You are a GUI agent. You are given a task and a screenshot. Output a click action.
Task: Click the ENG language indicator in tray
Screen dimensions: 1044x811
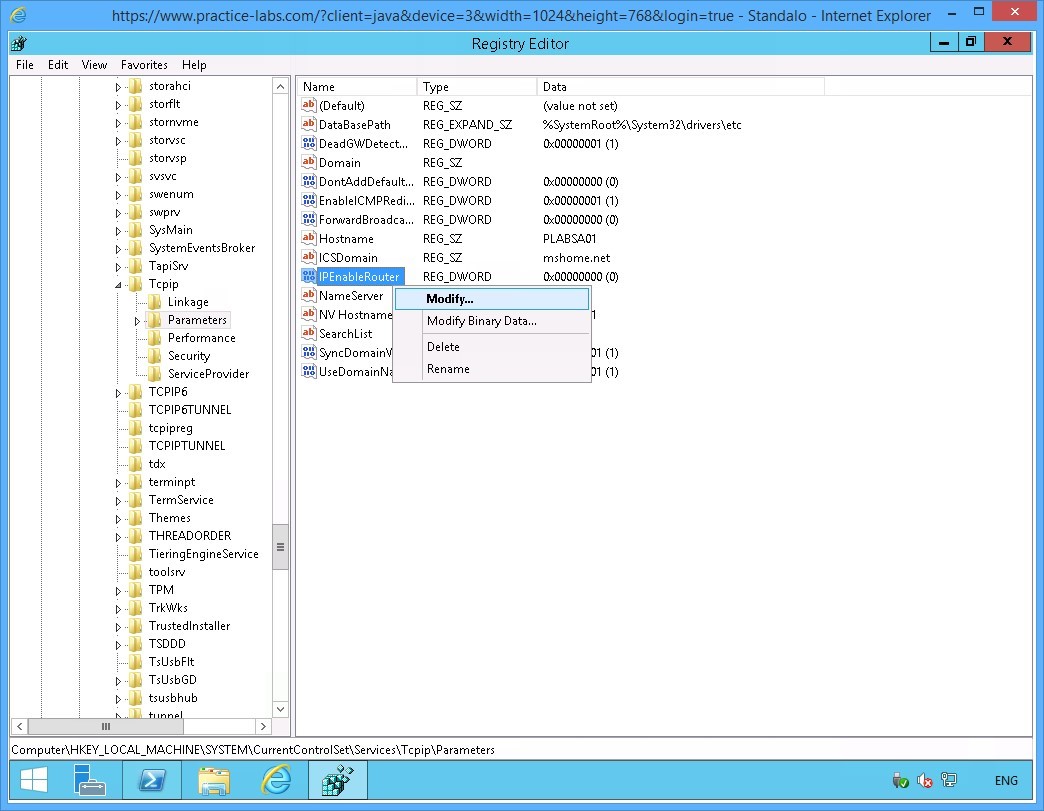click(x=1006, y=781)
